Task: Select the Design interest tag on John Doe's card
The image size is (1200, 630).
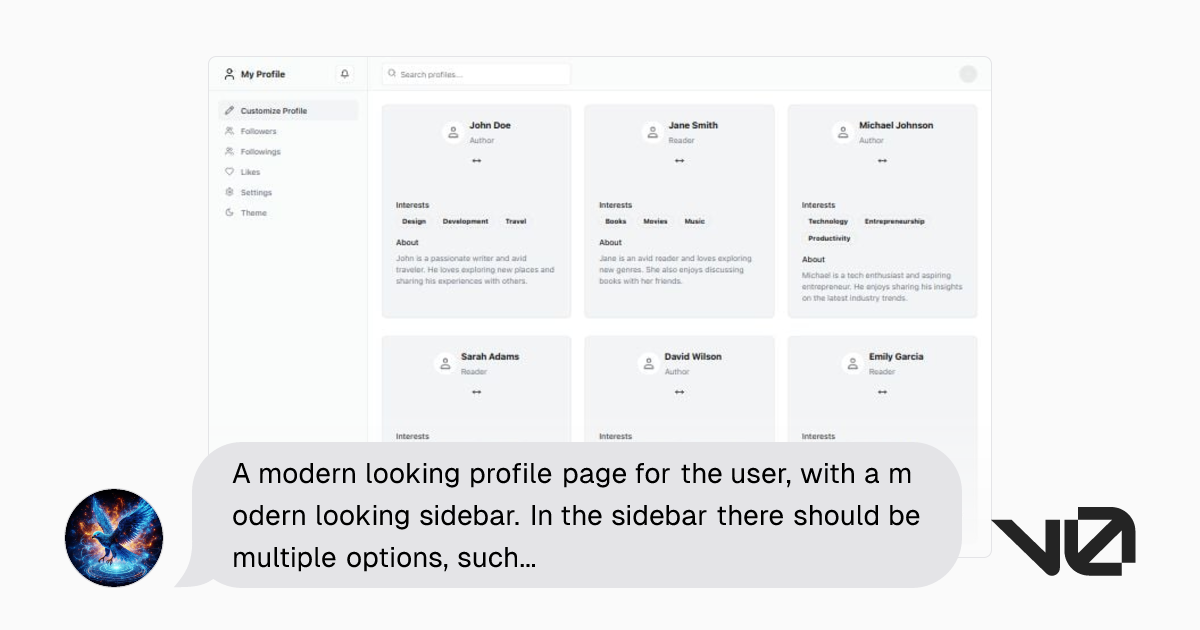Action: pos(413,221)
